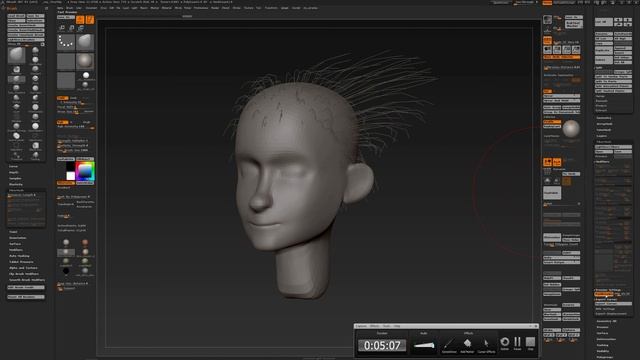Toggle the orange color mode button above Rgb Intensity
Viewport: 640px width, 360px height.
tap(62, 122)
